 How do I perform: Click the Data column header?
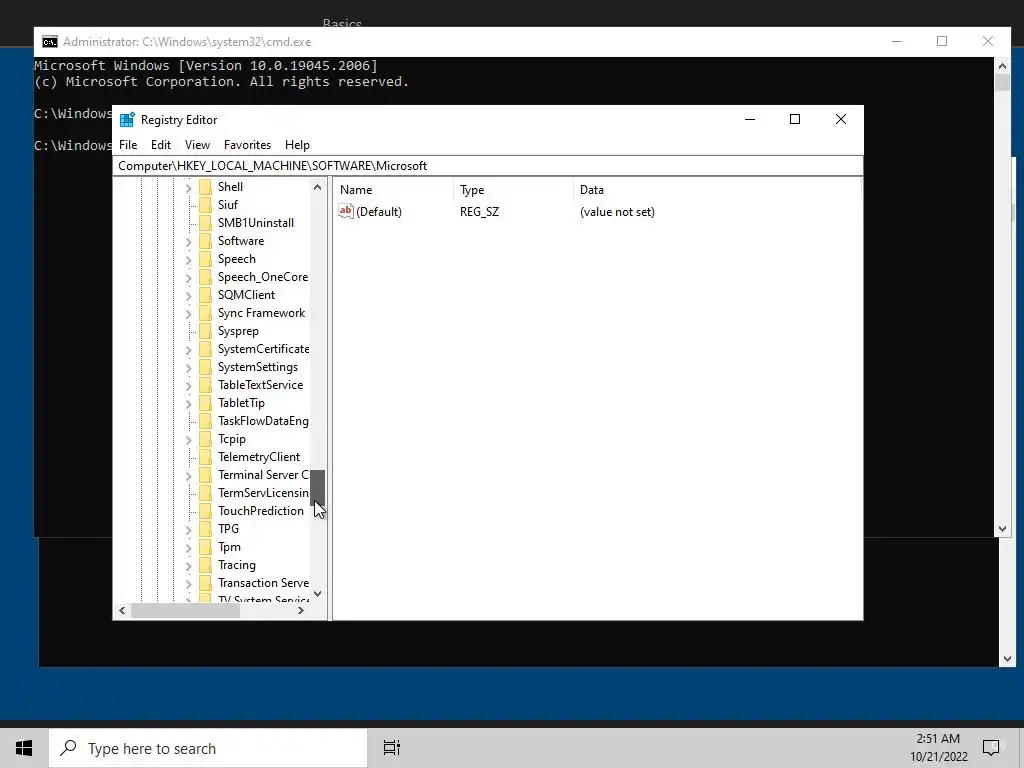click(x=717, y=190)
